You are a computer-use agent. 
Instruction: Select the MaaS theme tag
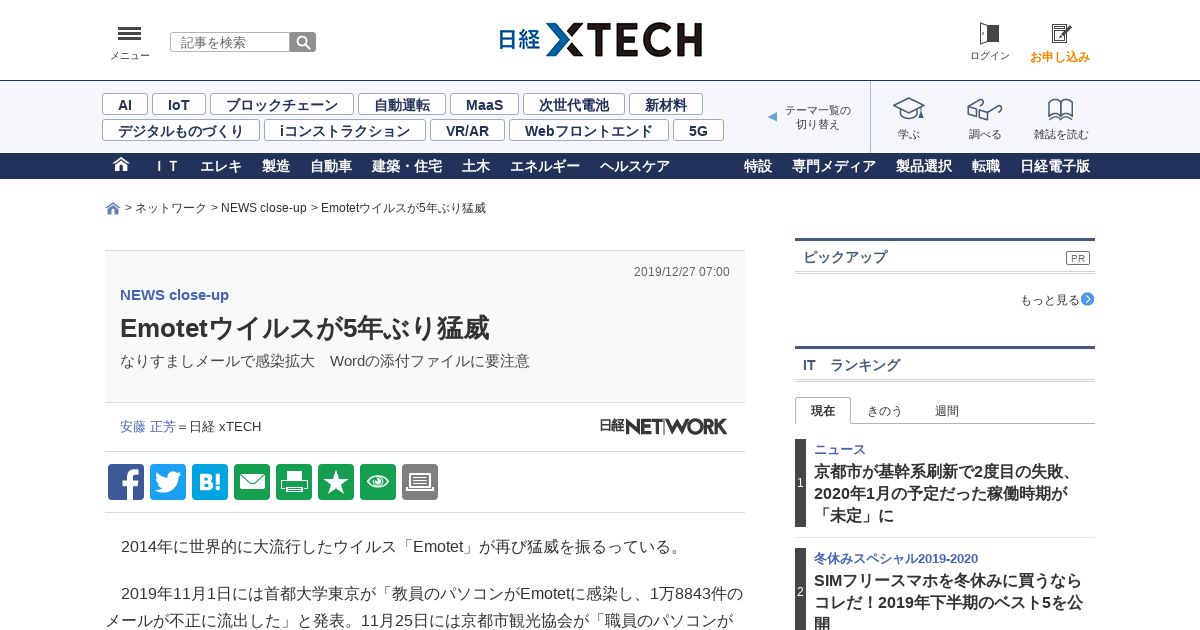(484, 104)
